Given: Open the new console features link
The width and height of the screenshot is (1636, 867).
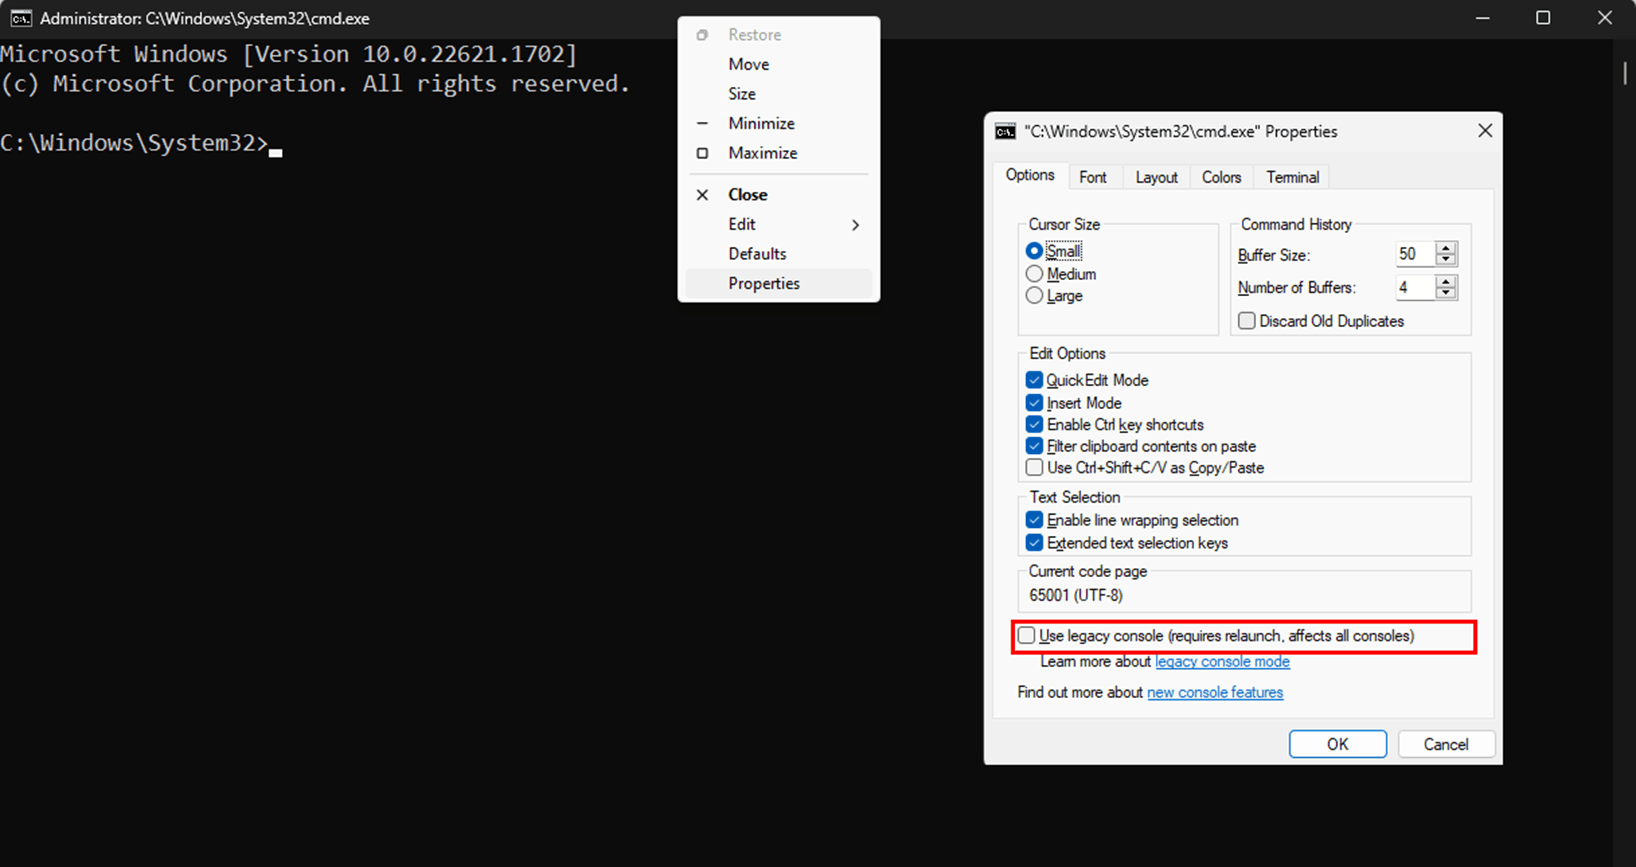Looking at the screenshot, I should (1215, 692).
